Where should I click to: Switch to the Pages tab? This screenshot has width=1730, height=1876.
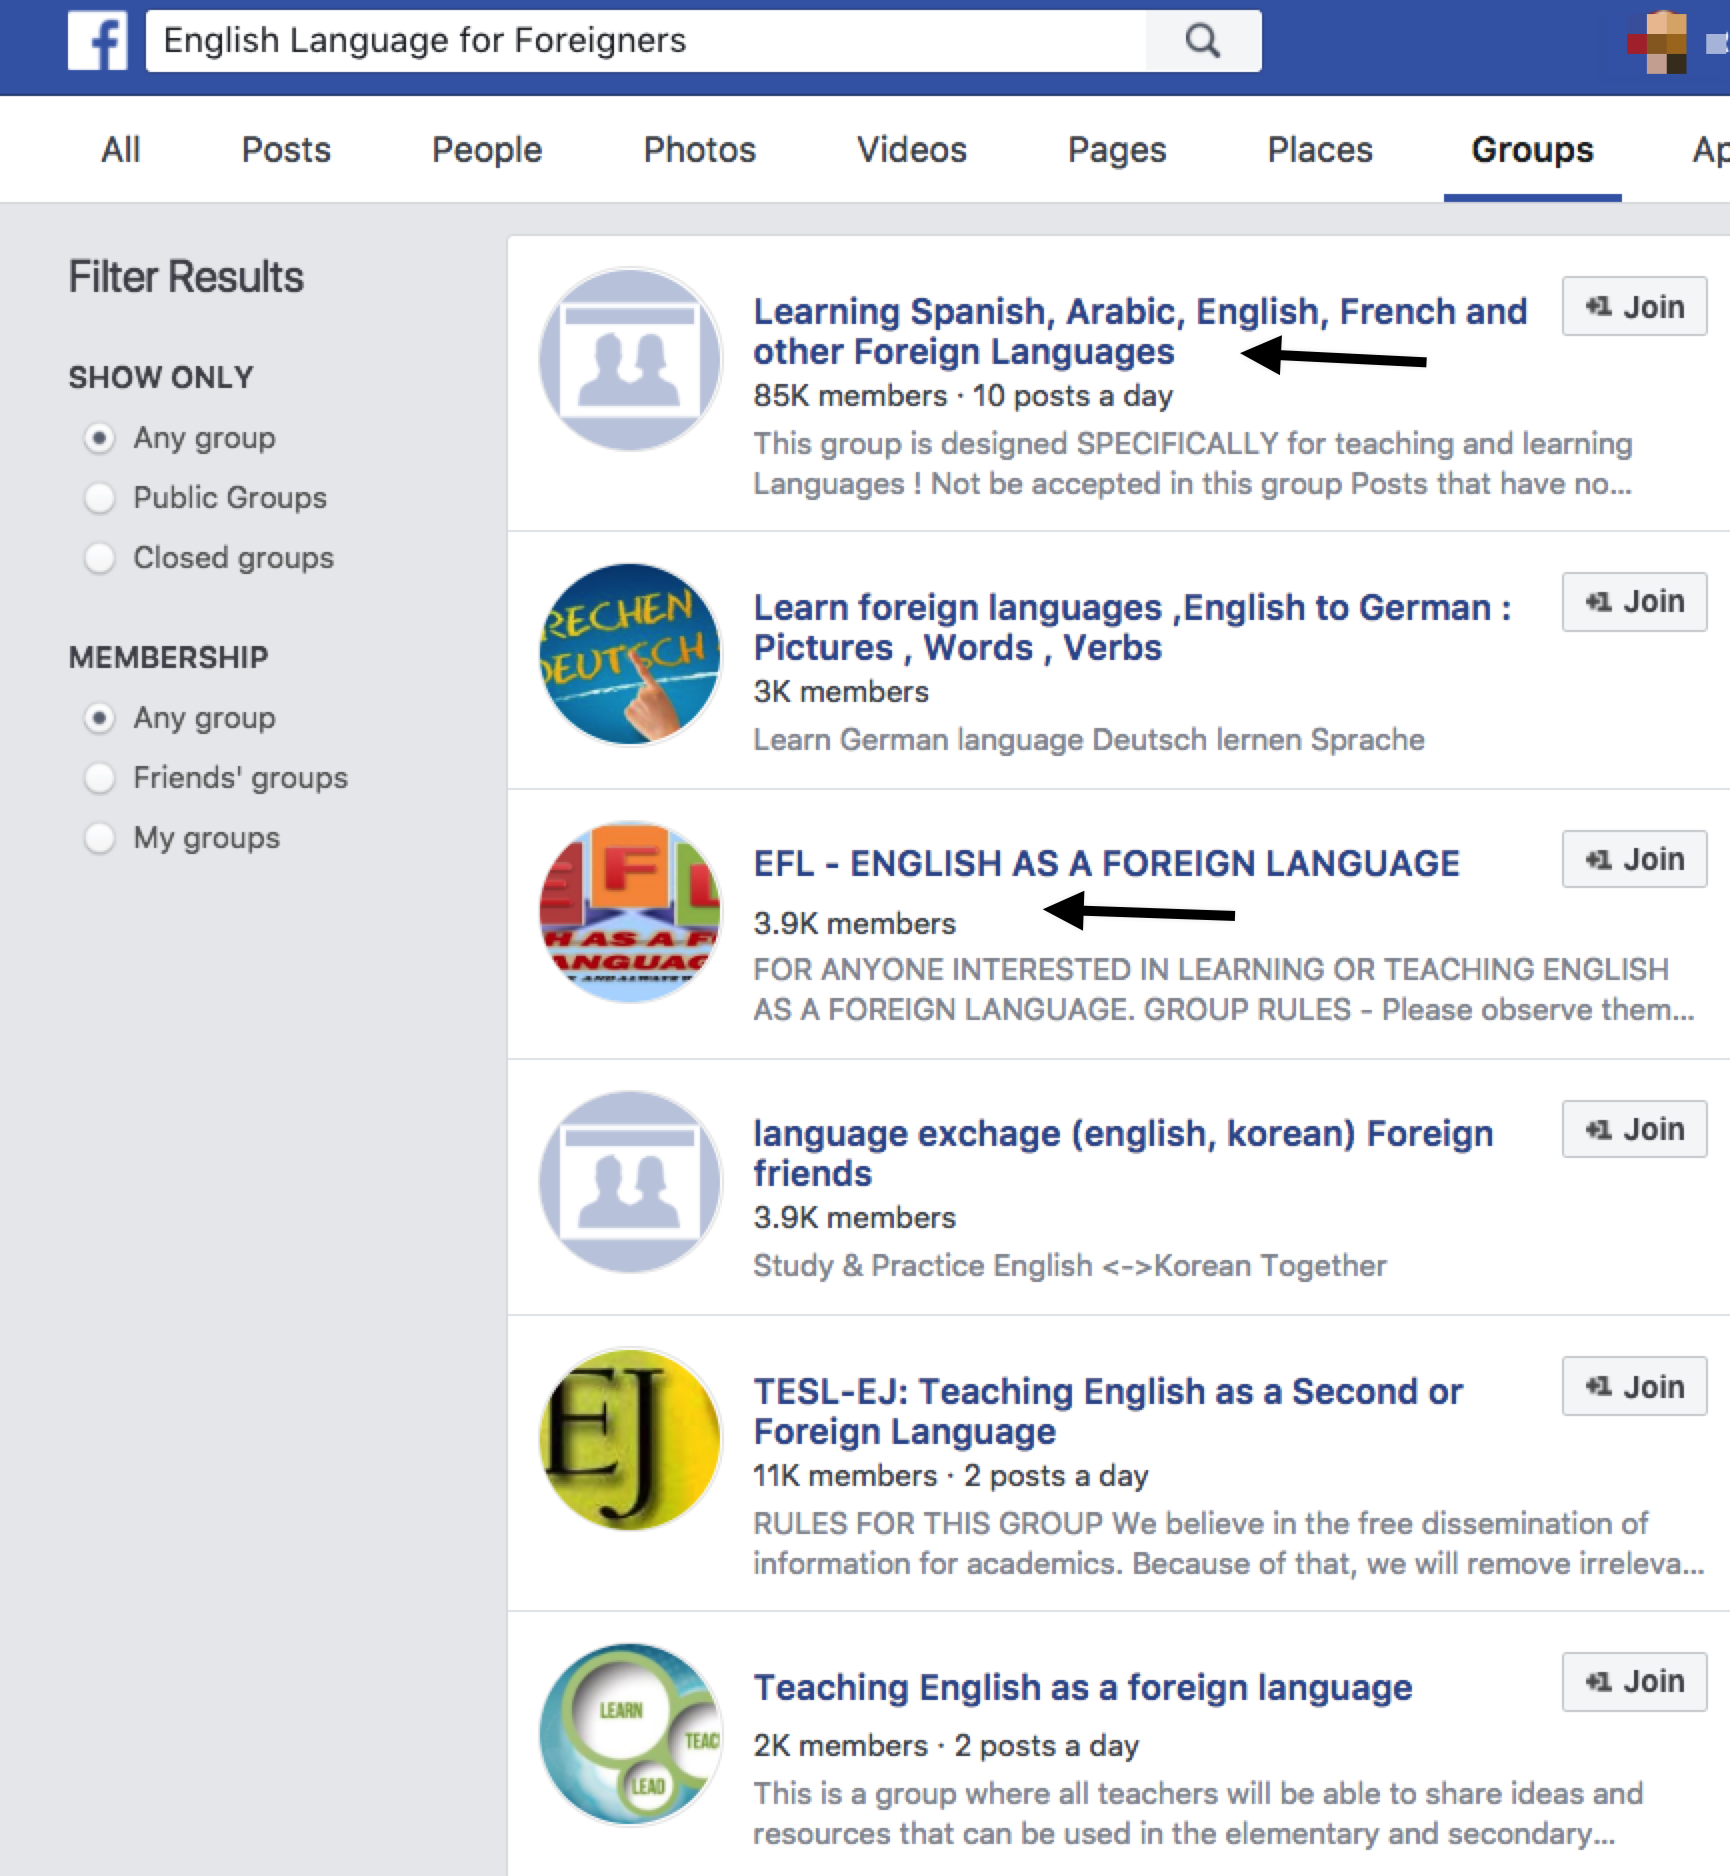click(x=1117, y=150)
